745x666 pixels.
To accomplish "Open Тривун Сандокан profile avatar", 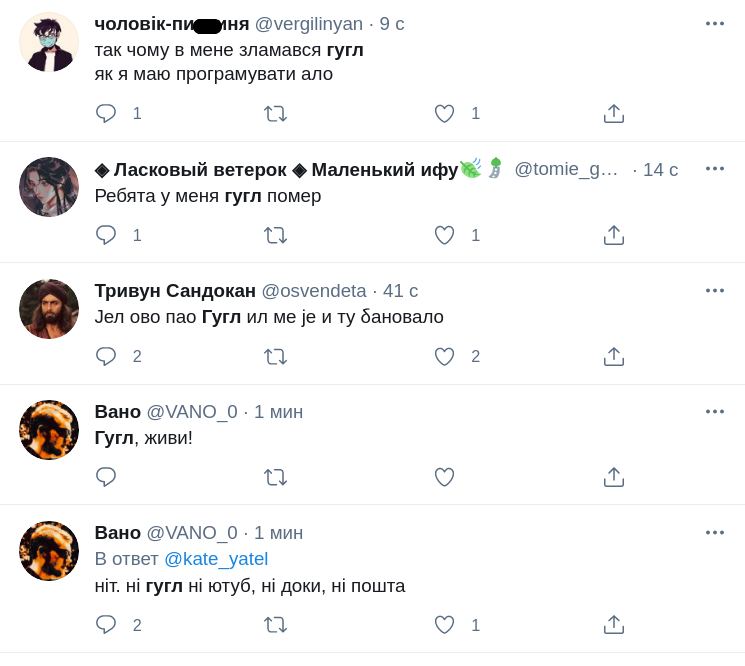I will click(49, 309).
